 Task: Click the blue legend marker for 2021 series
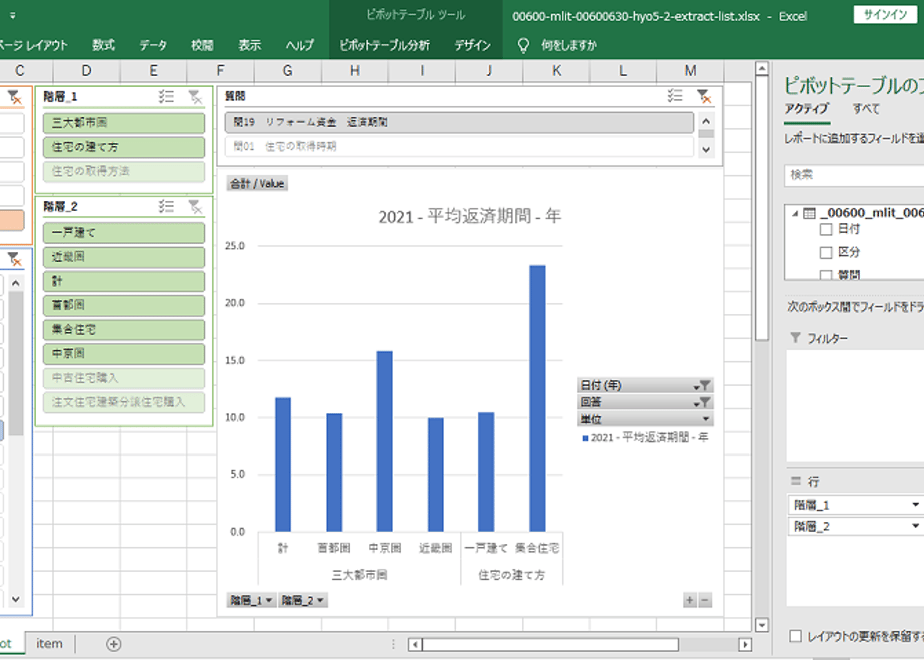click(585, 438)
